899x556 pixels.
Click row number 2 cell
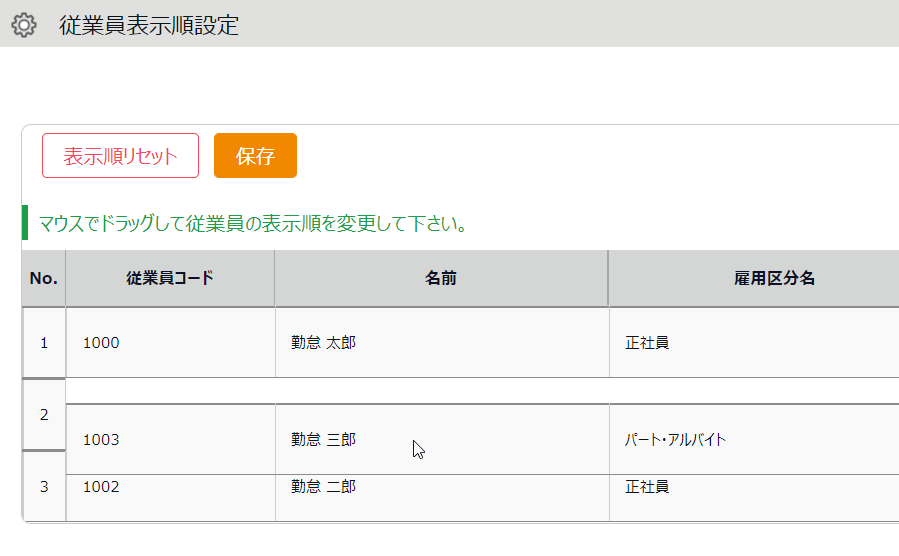pyautogui.click(x=44, y=414)
